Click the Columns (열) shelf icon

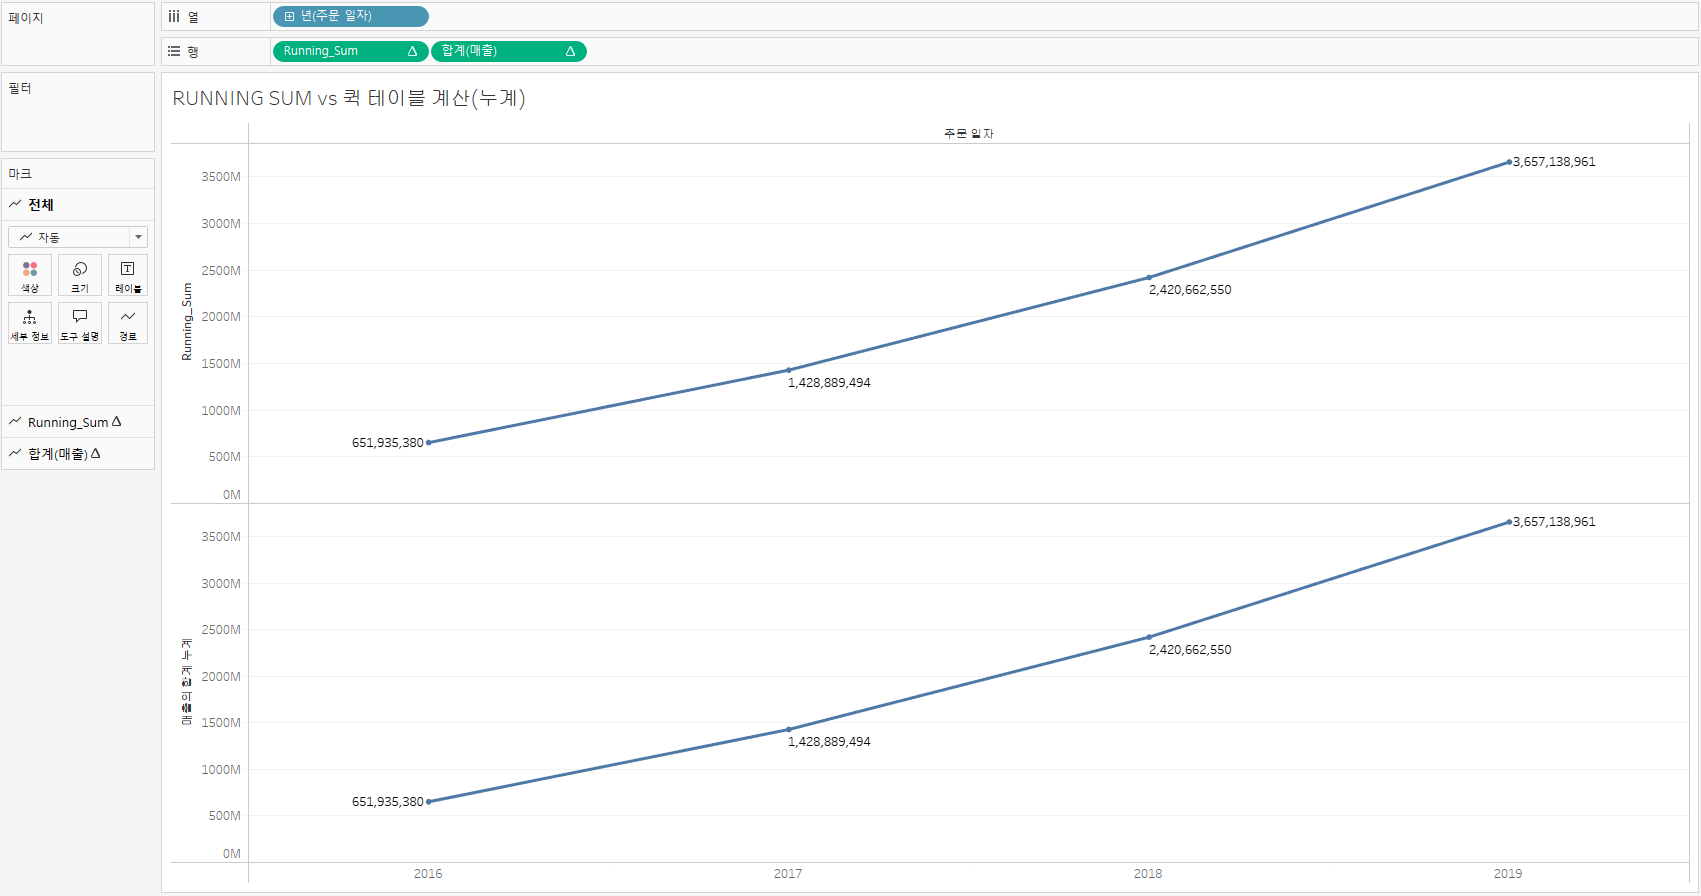[174, 17]
